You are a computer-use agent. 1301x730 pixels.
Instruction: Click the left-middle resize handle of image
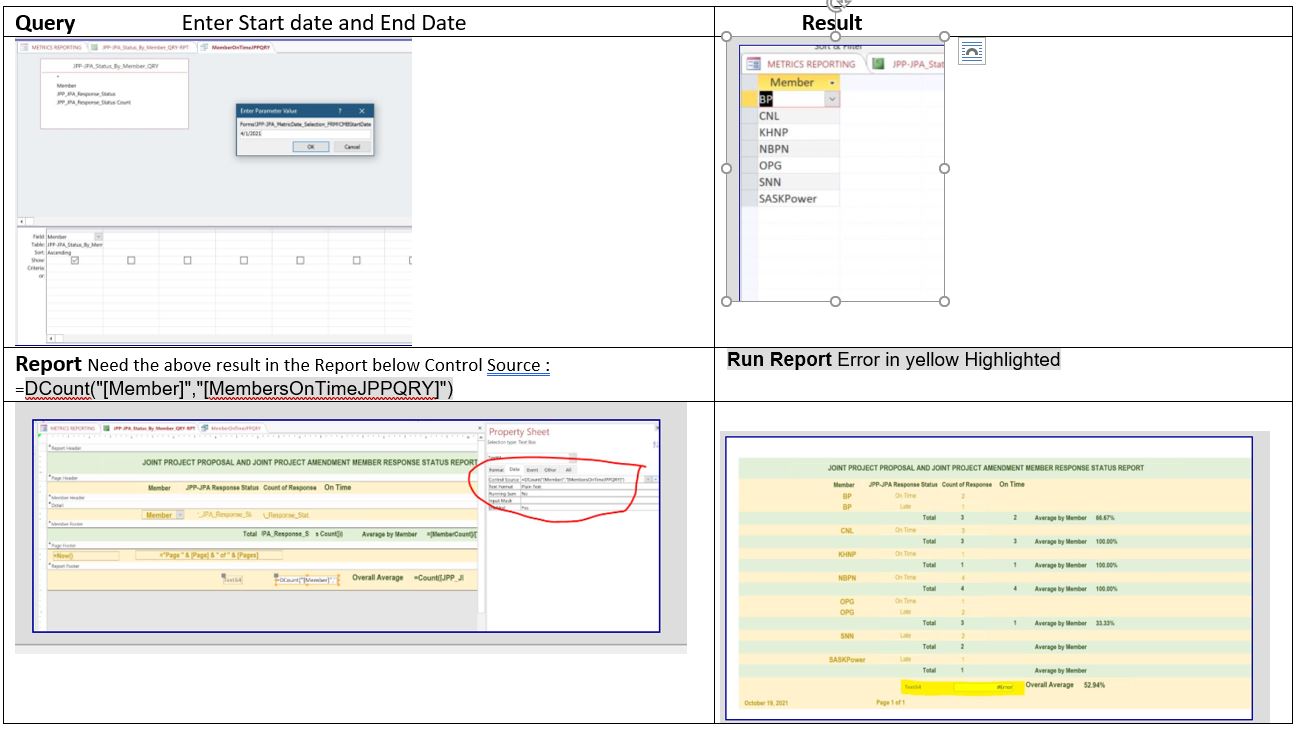727,169
